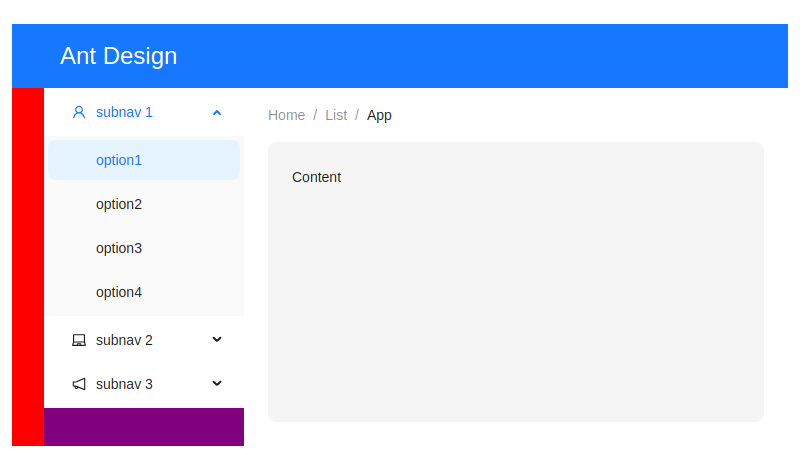This screenshot has height=470, width=800.
Task: Expand subnav 3 with its down chevron
Action: pyautogui.click(x=217, y=383)
